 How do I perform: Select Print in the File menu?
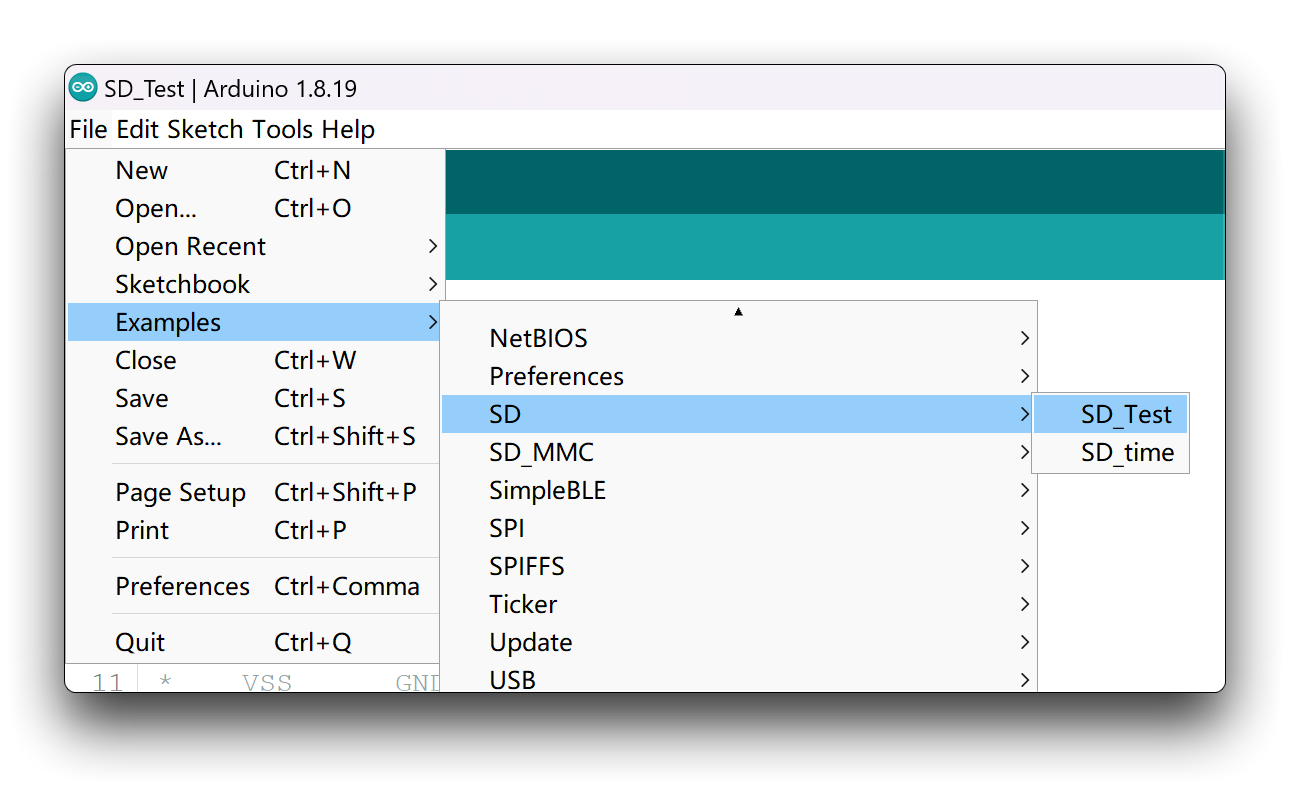[x=254, y=530]
